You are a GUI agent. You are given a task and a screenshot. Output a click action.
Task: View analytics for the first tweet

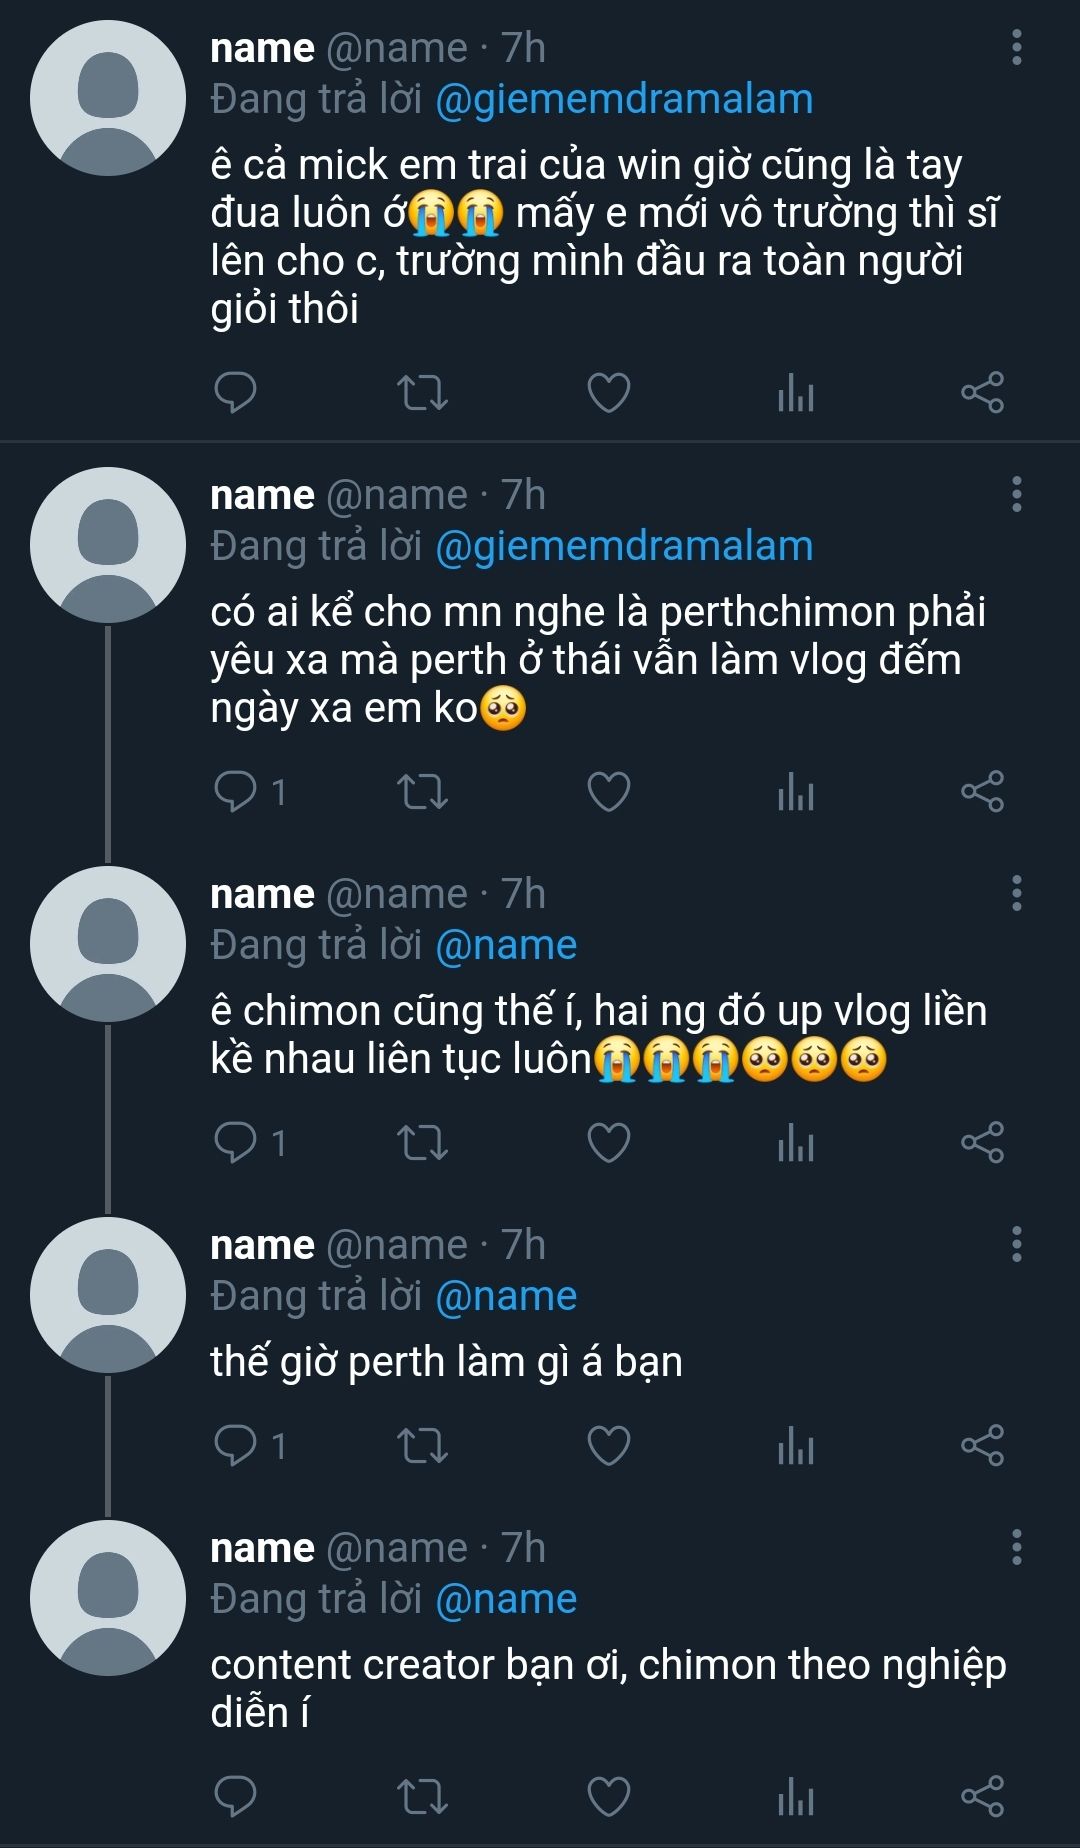coord(796,392)
